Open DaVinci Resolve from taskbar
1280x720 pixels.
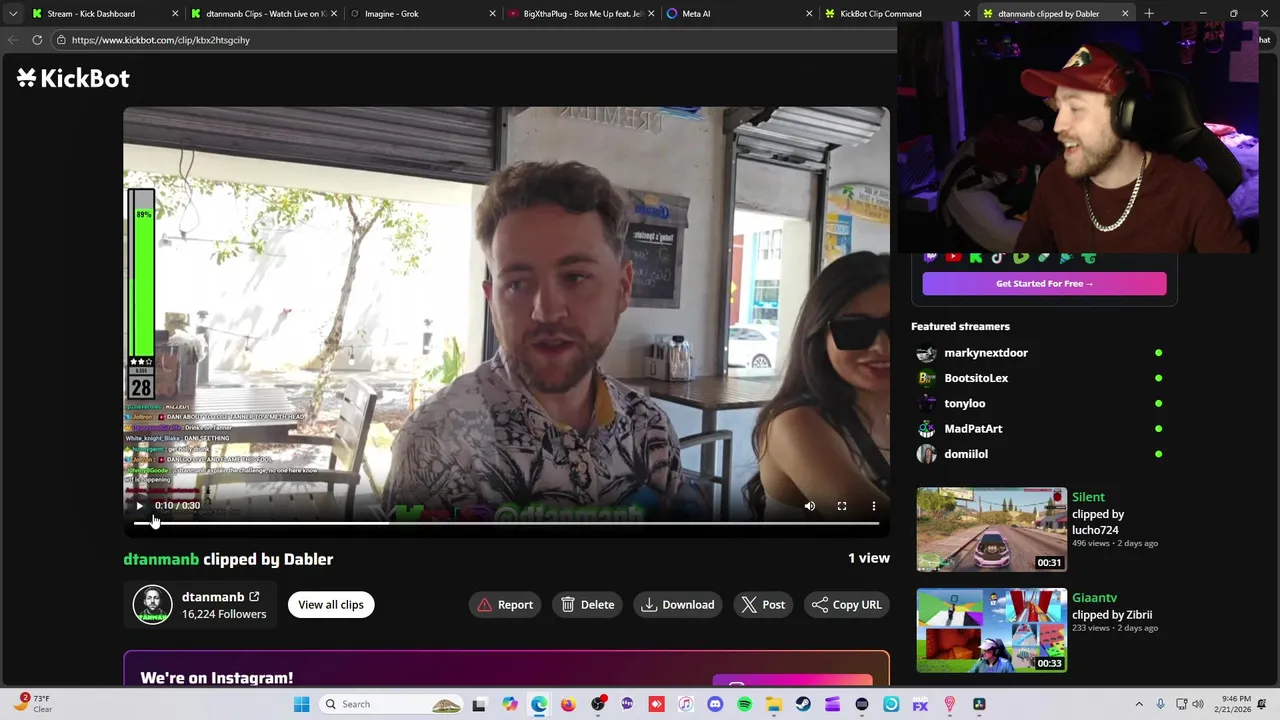point(979,704)
